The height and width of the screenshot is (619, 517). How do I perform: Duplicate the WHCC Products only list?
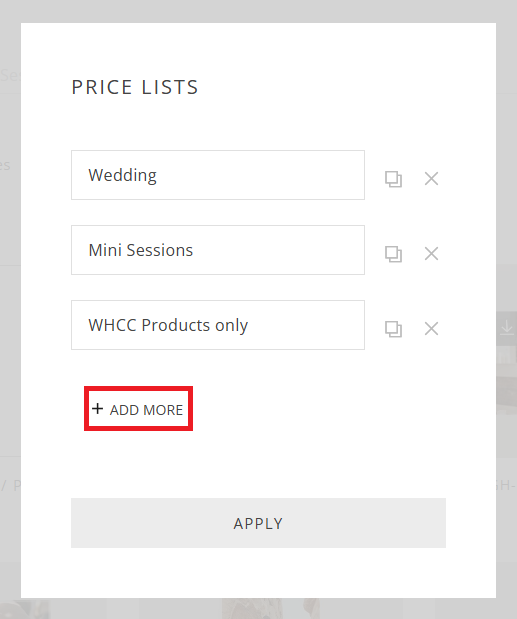[x=393, y=329]
